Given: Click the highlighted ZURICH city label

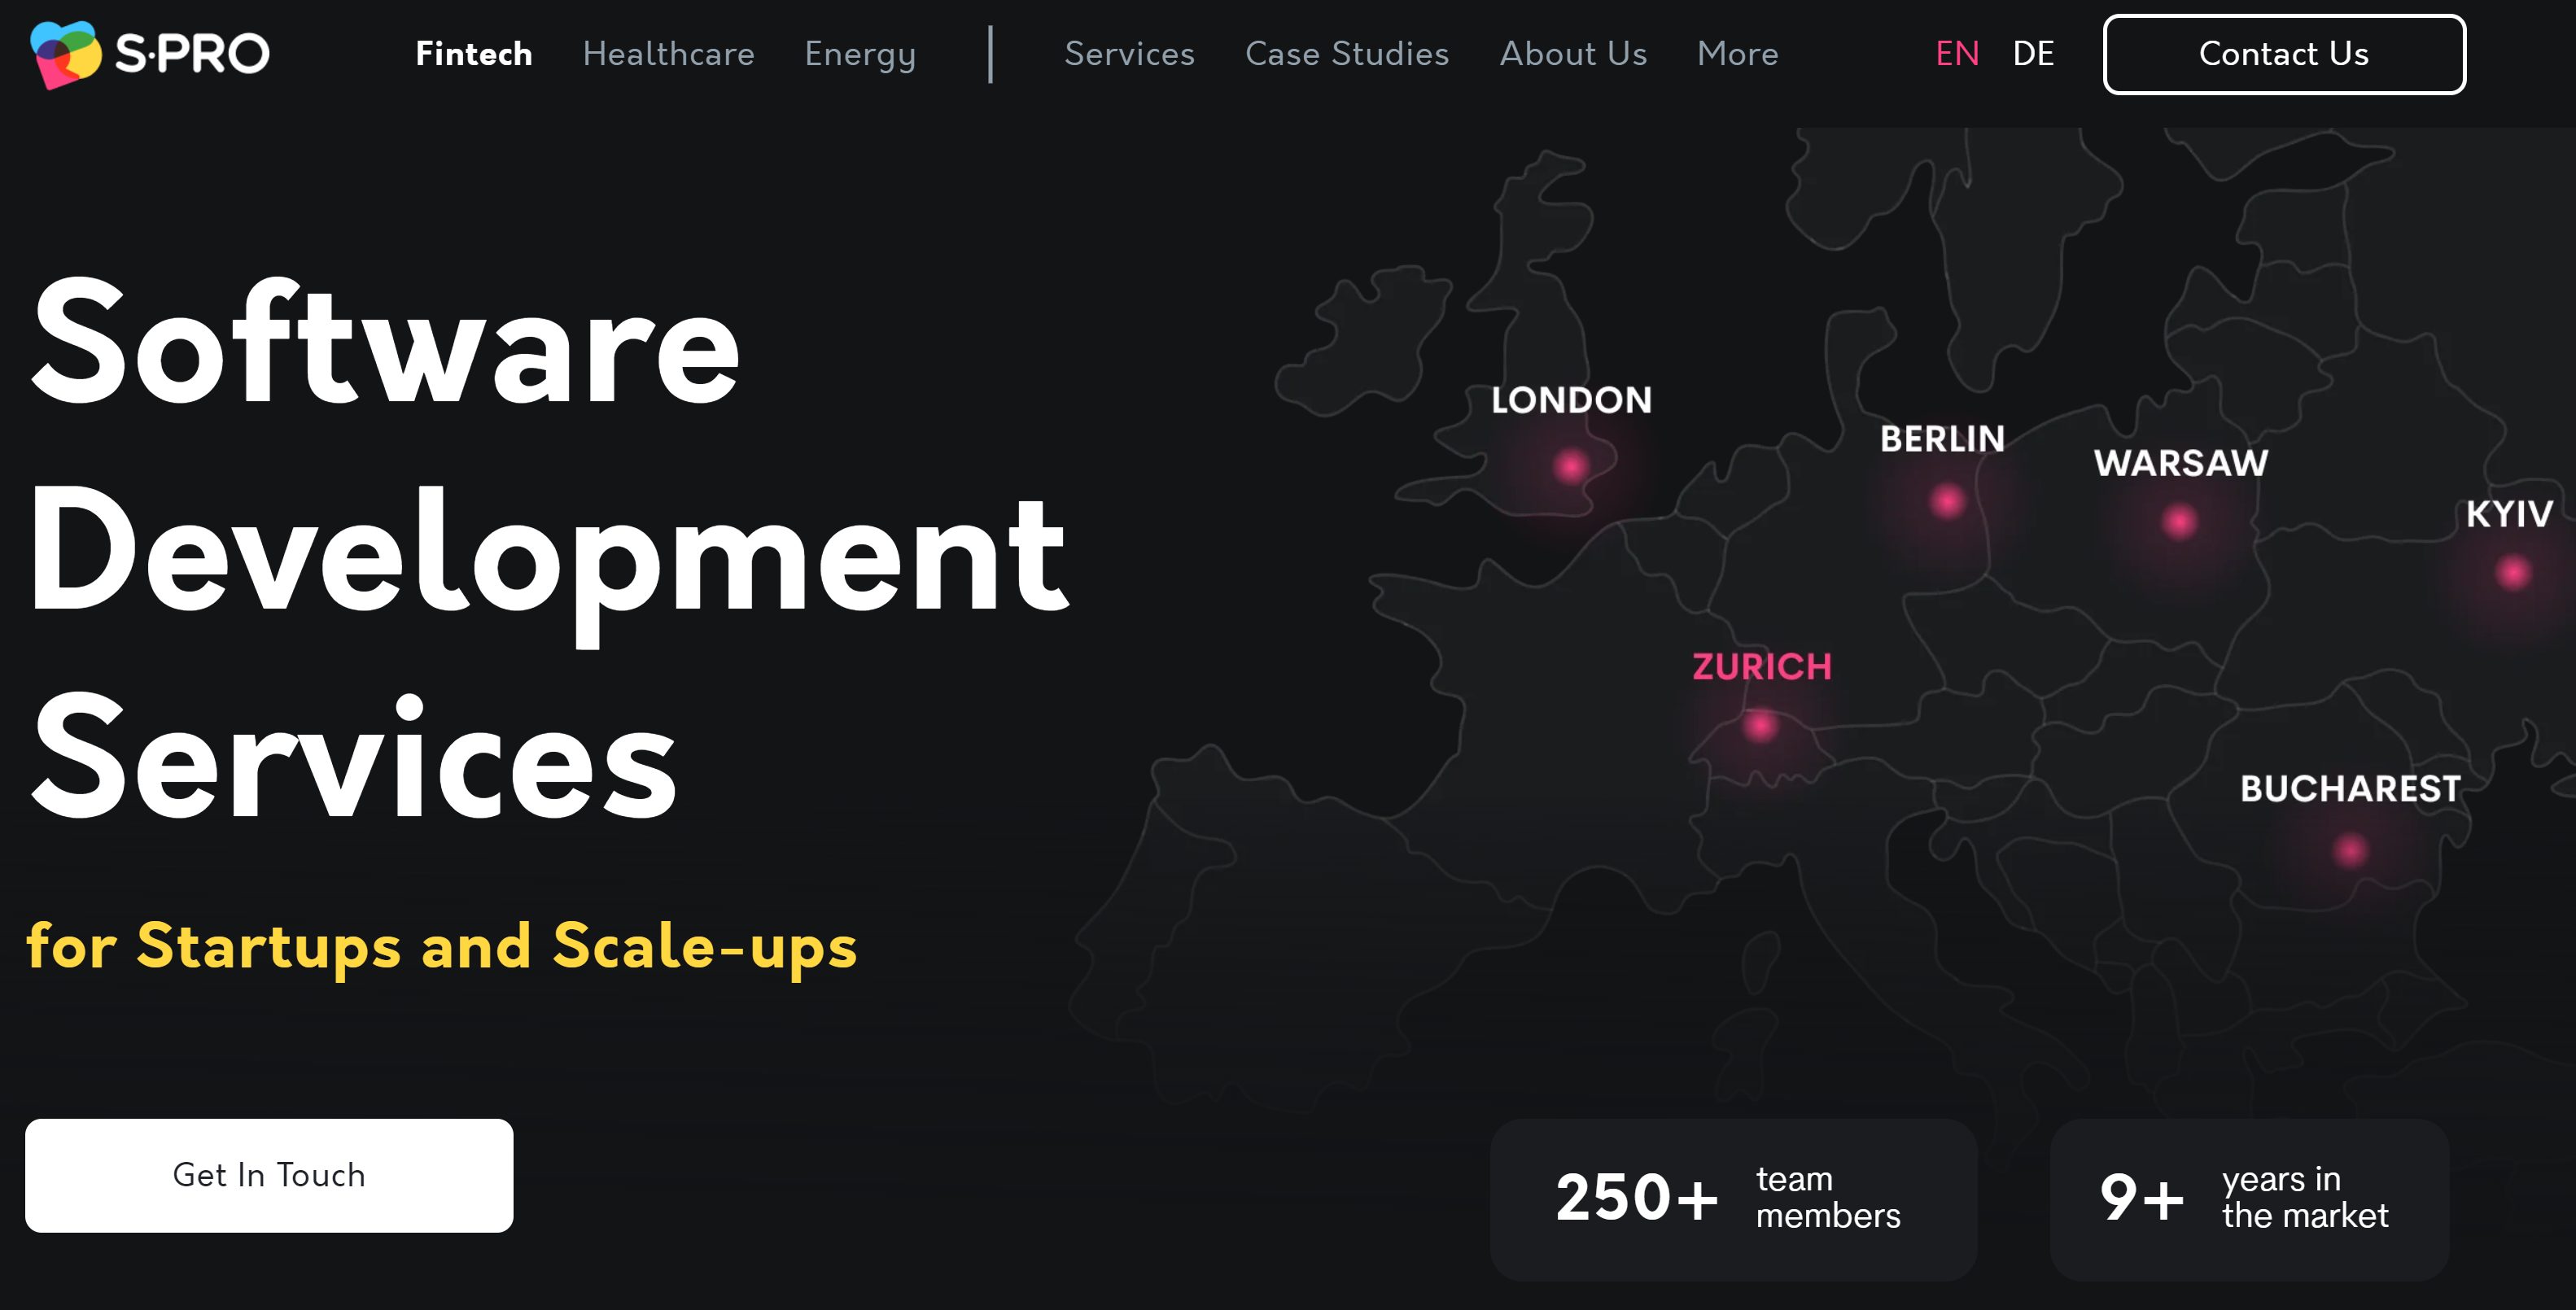Looking at the screenshot, I should [x=1761, y=667].
